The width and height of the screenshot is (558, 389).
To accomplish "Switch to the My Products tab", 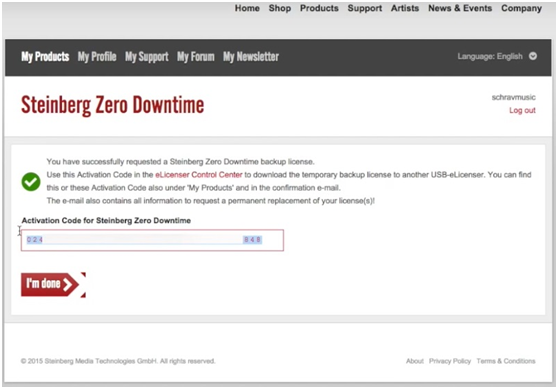I will click(45, 57).
